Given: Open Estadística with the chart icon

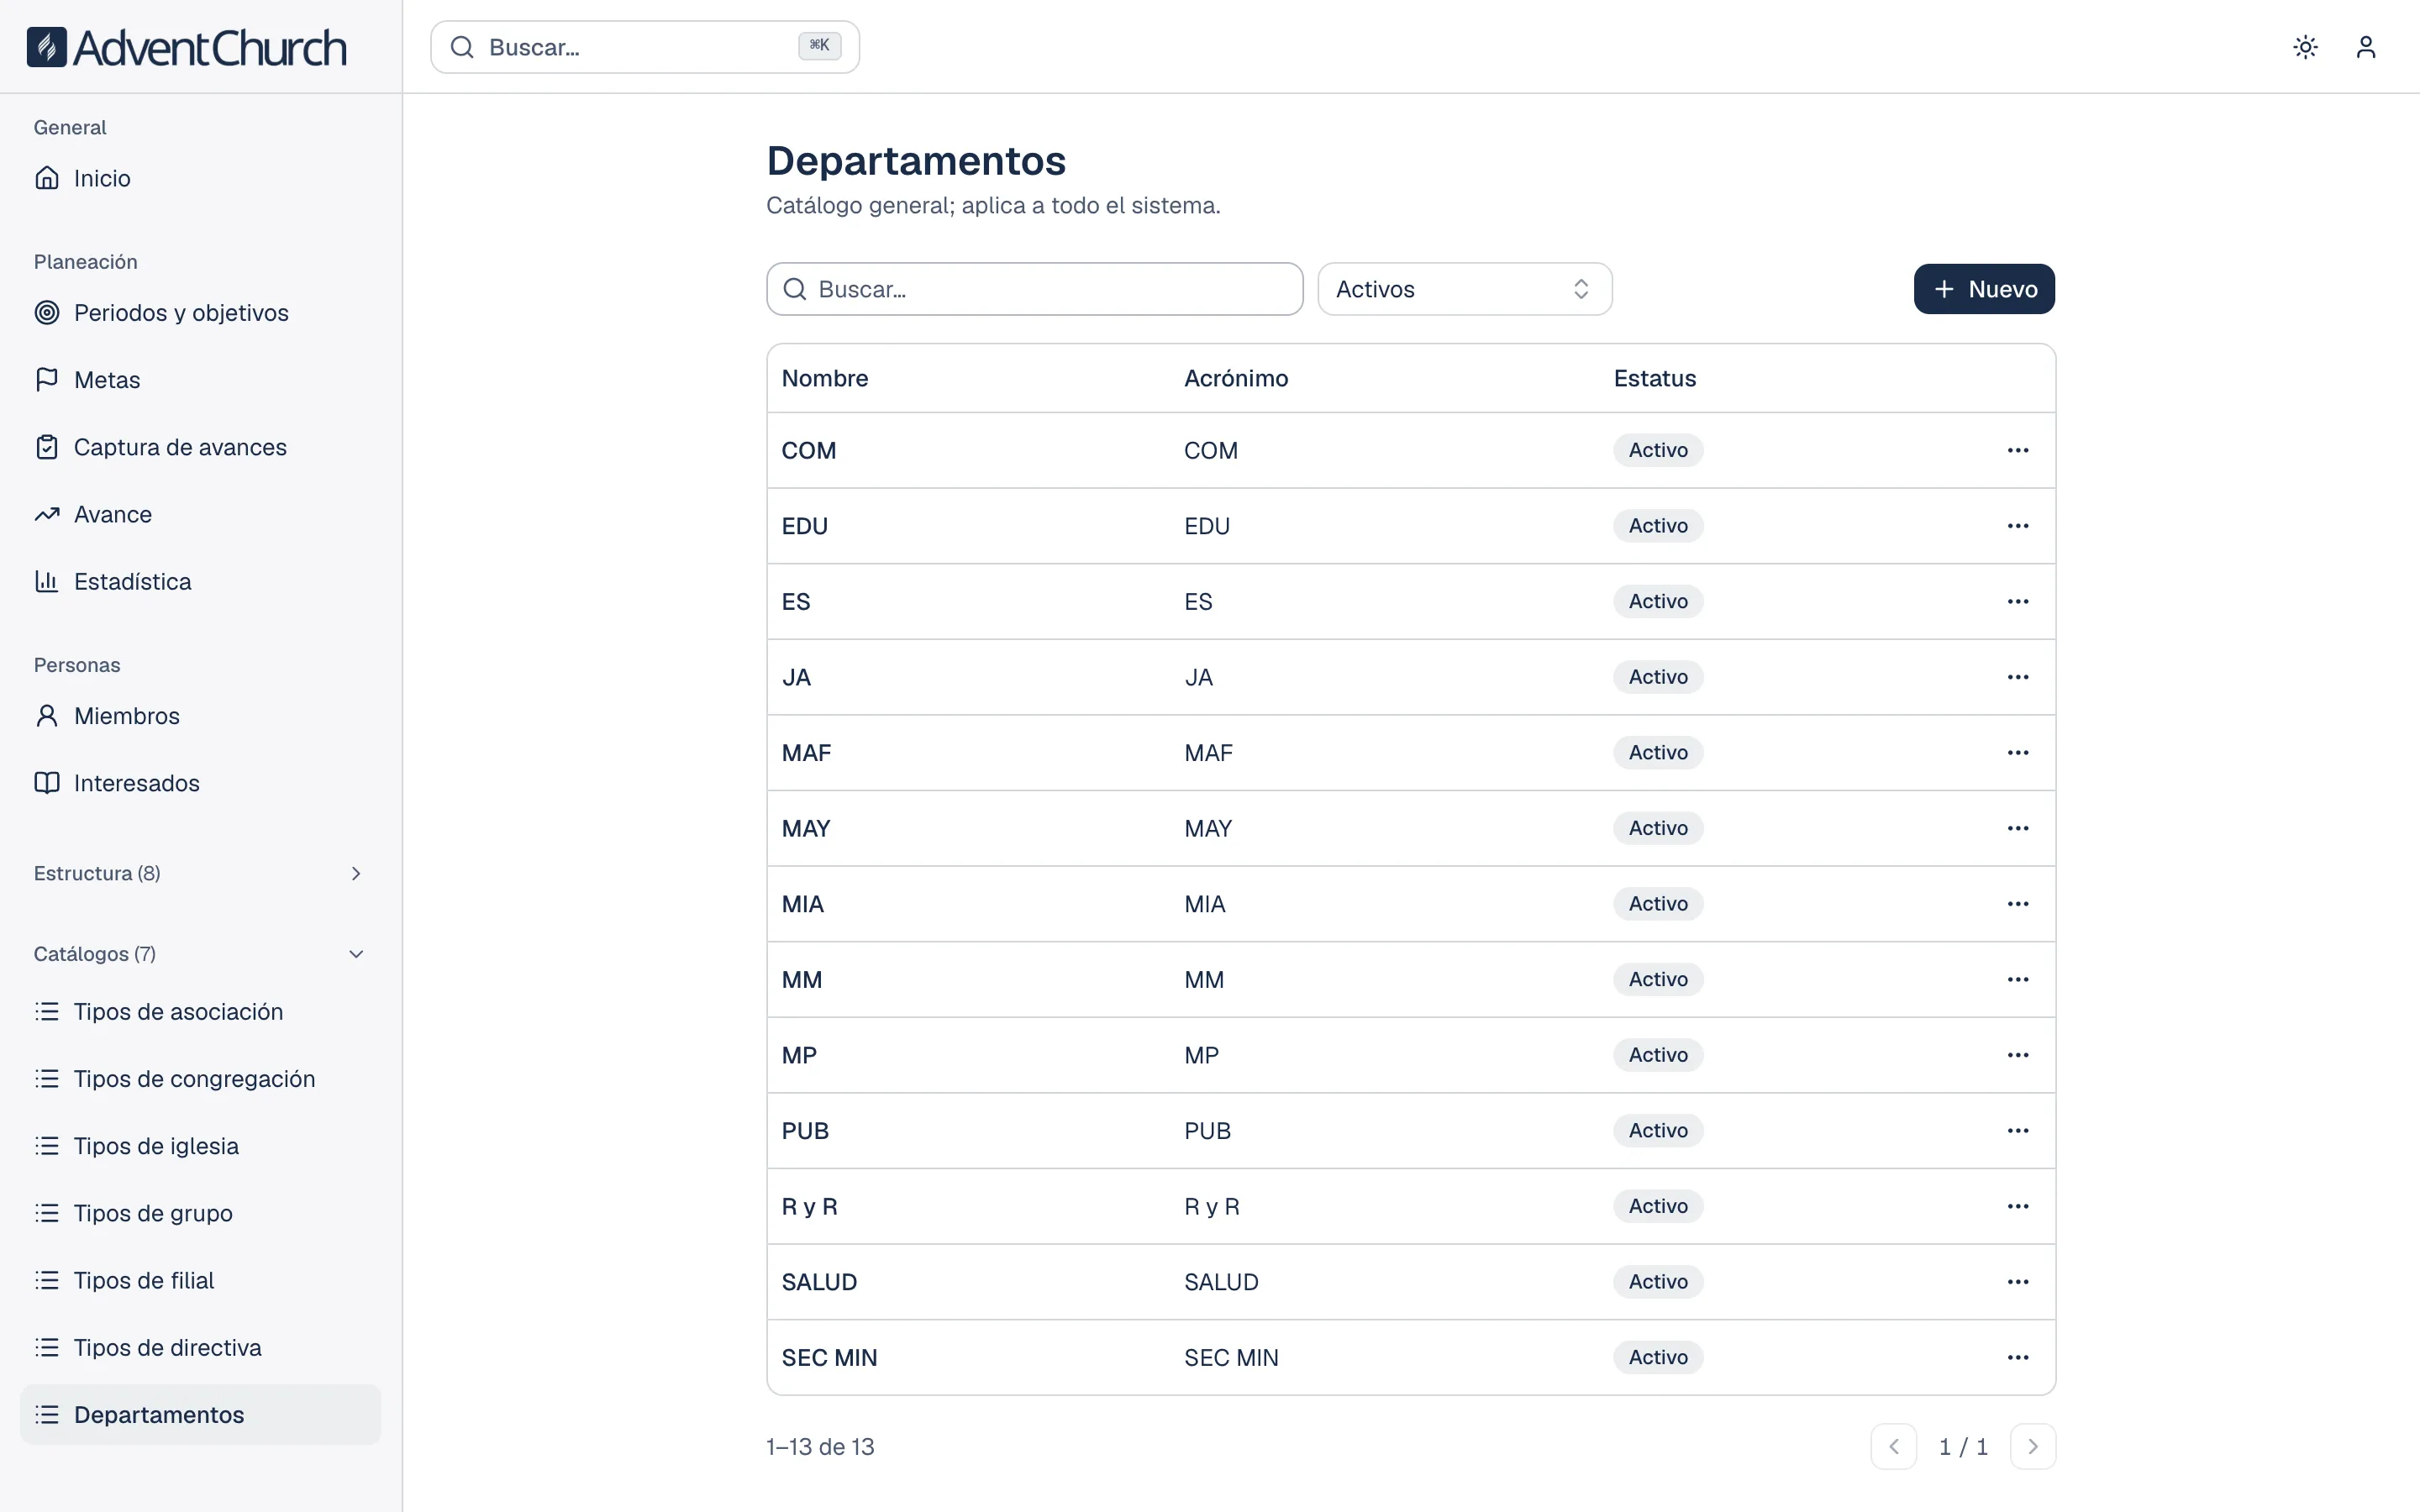Looking at the screenshot, I should [x=47, y=581].
